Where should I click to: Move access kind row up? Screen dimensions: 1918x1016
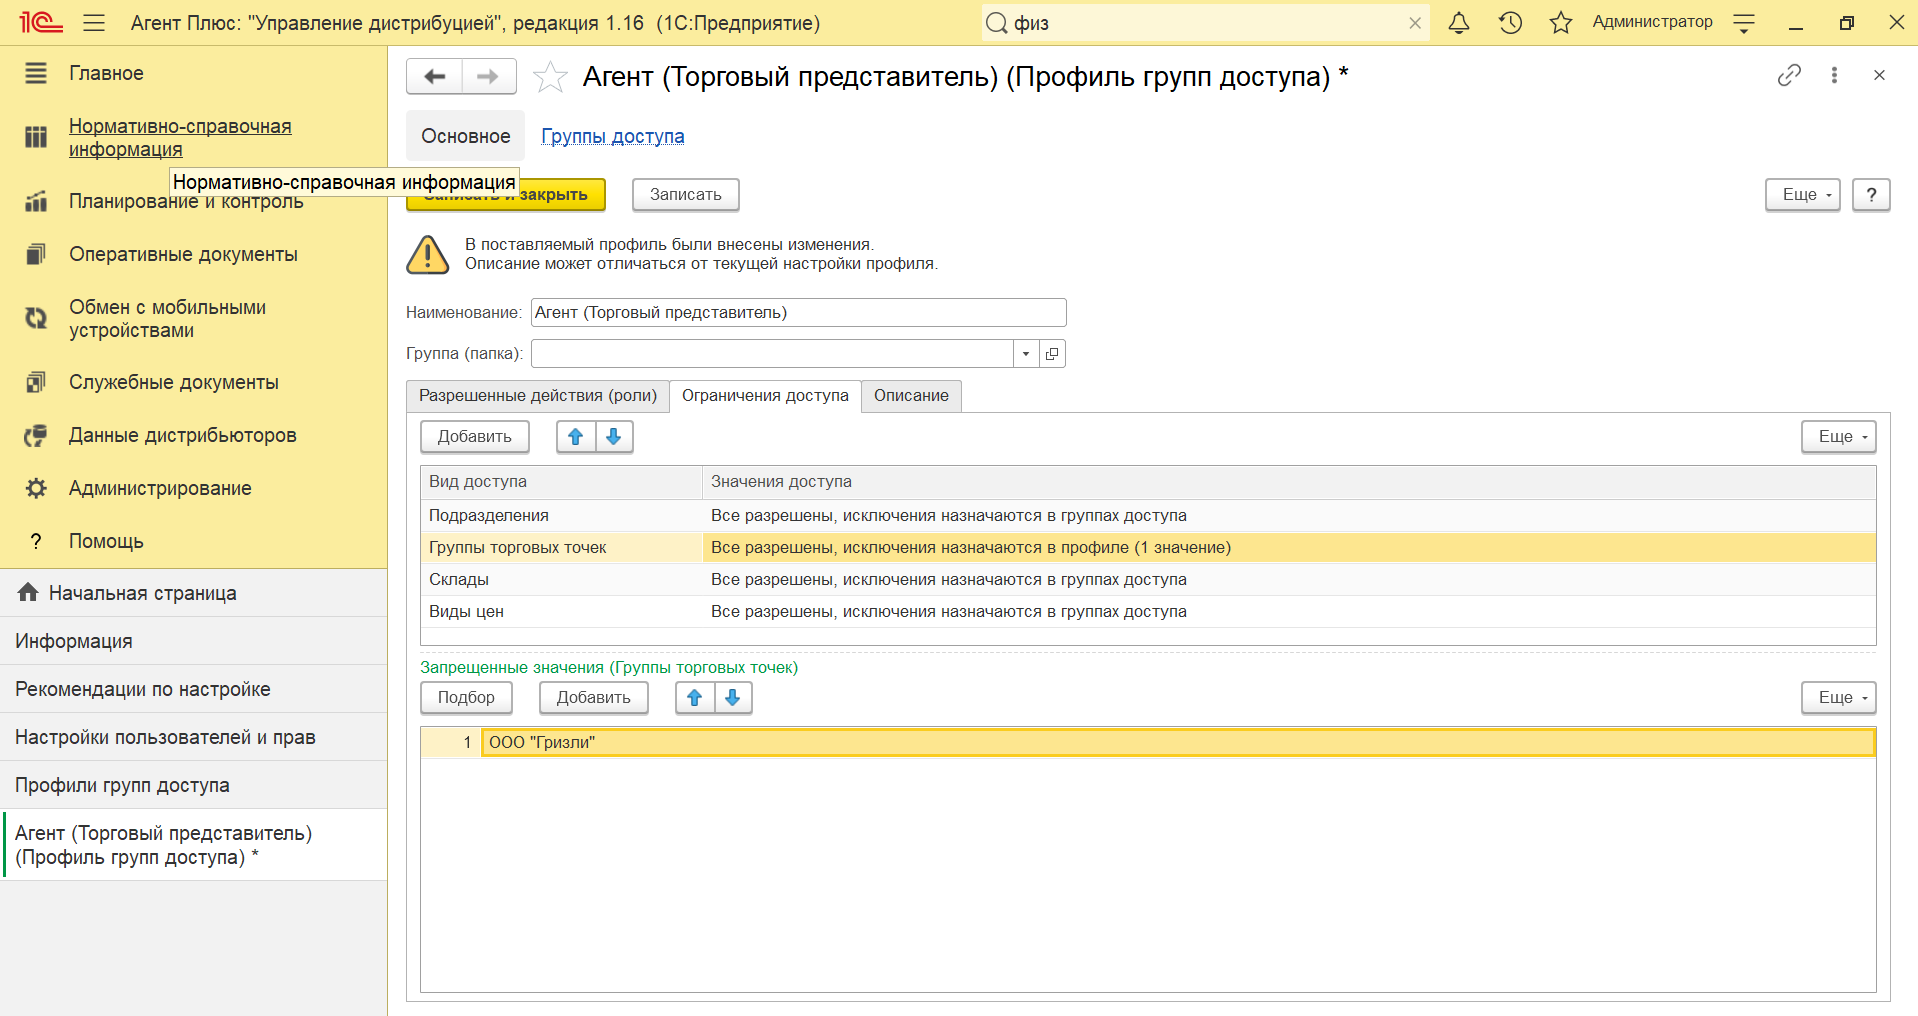click(x=576, y=437)
